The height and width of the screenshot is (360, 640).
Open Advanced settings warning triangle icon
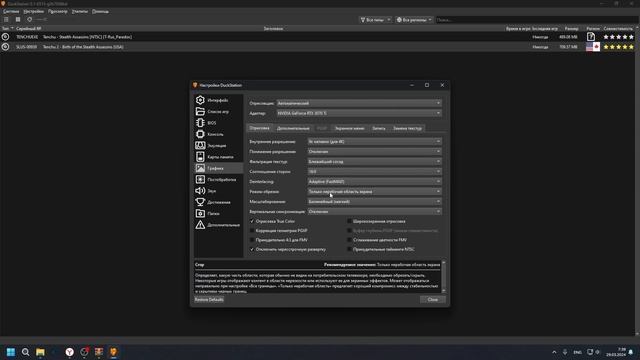[x=200, y=225]
